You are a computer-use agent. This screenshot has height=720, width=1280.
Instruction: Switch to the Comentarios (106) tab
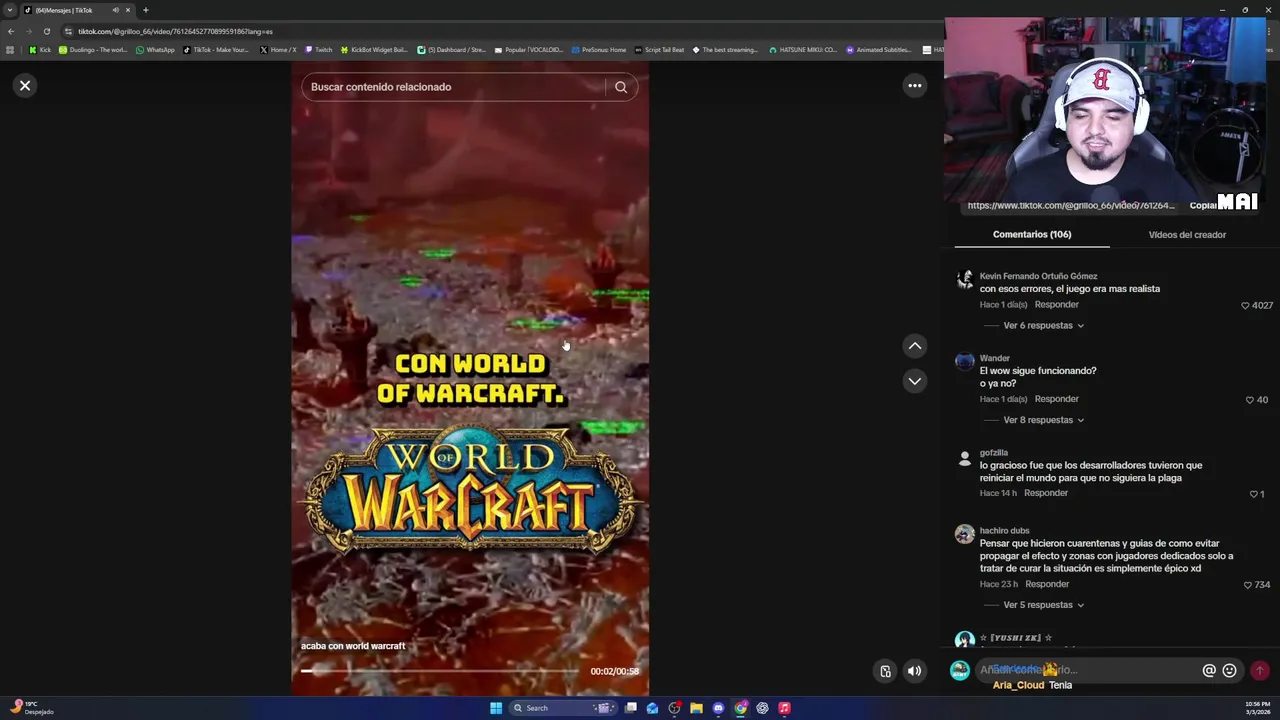click(1032, 234)
